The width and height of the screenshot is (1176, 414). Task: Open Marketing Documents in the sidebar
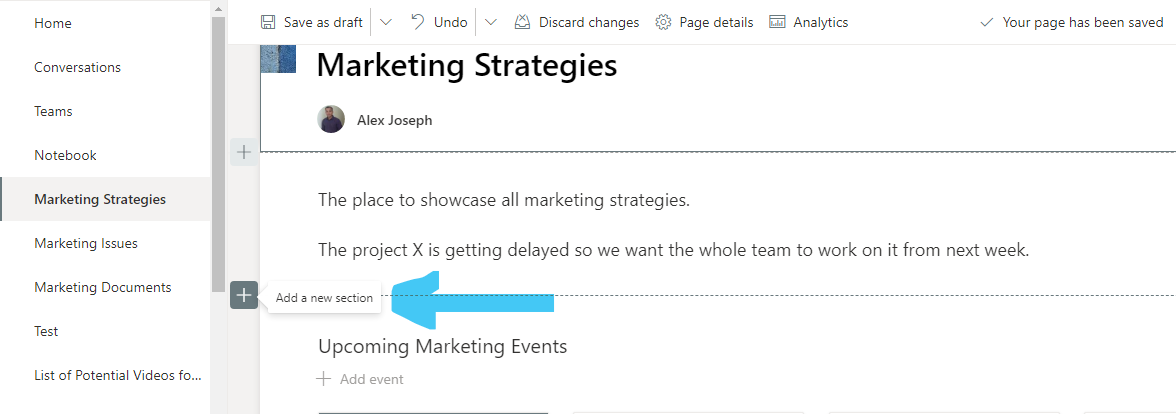coord(102,287)
